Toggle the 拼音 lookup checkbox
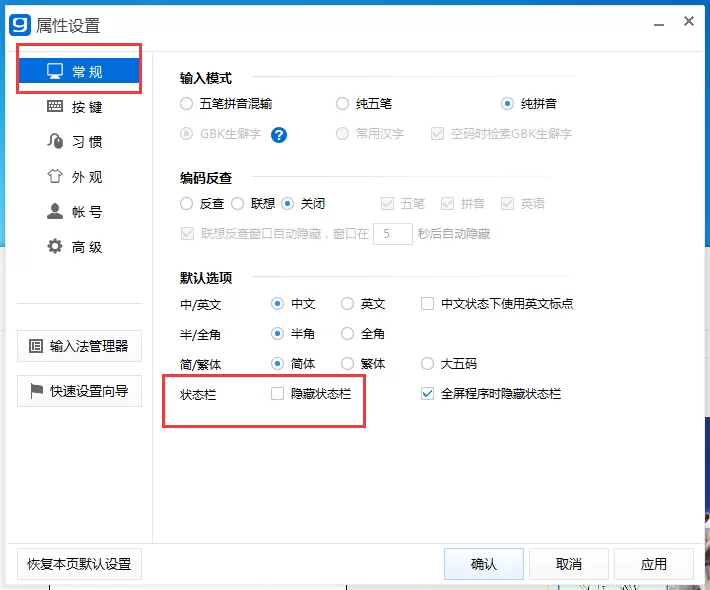Image resolution: width=710 pixels, height=590 pixels. coord(447,204)
